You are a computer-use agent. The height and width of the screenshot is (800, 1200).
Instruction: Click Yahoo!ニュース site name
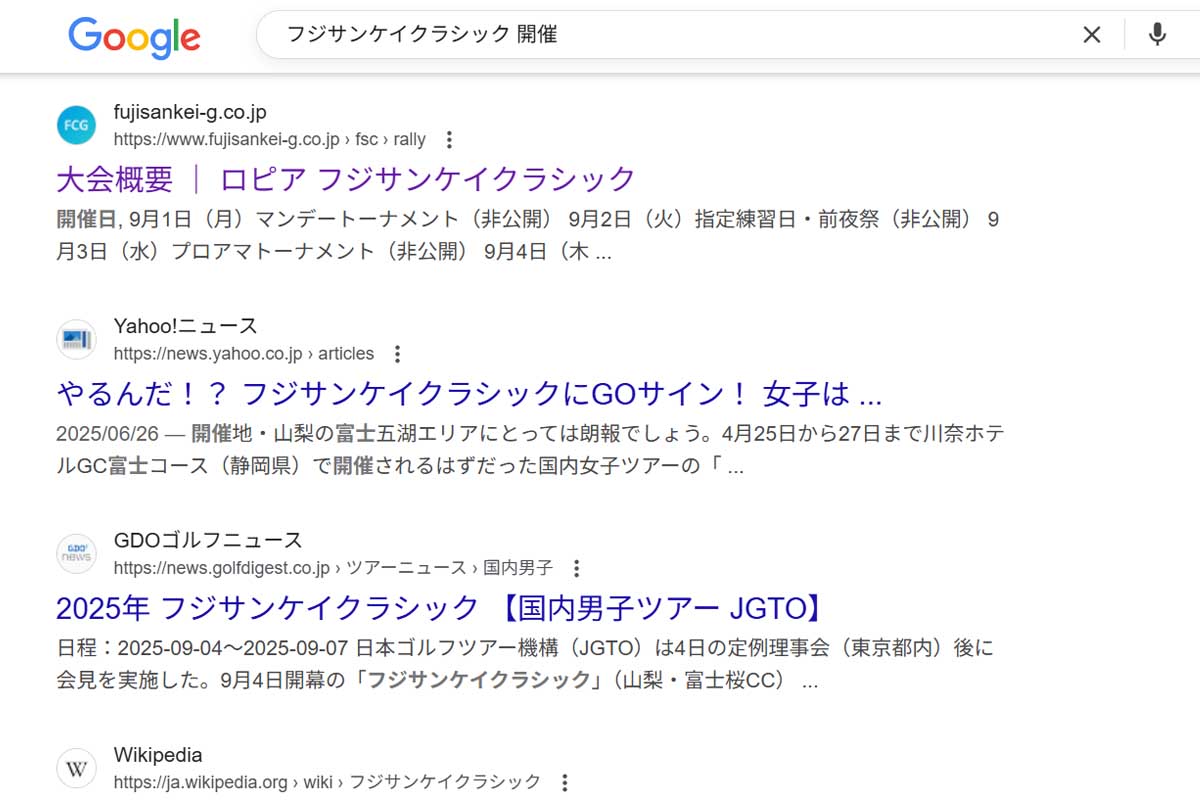186,326
